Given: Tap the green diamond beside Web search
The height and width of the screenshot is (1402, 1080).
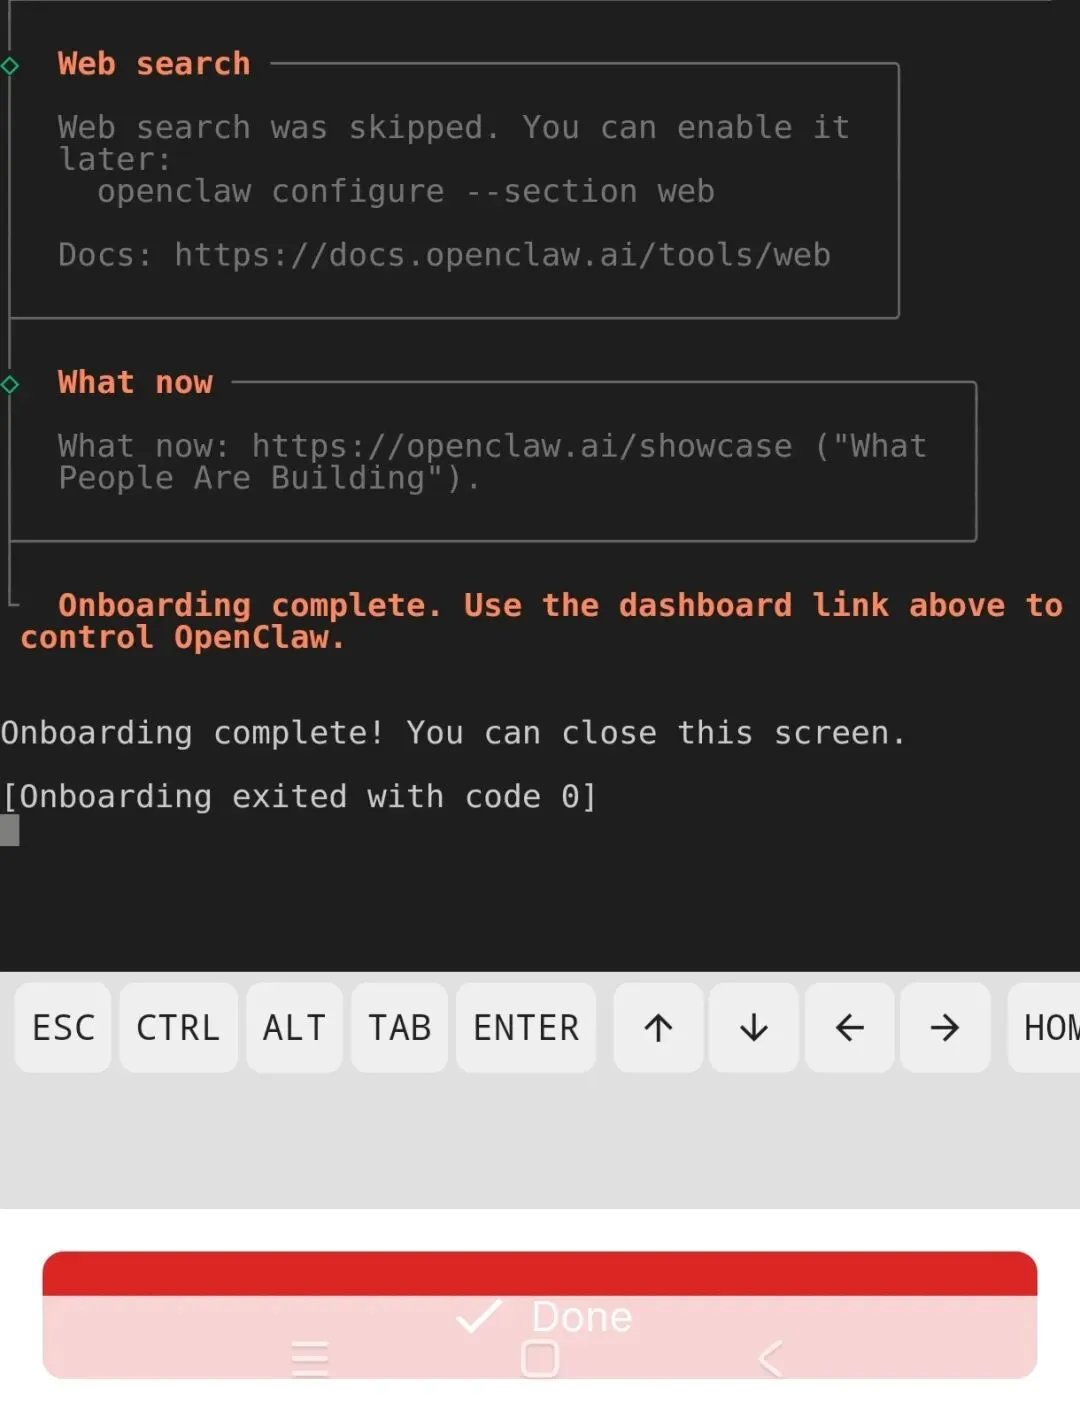Looking at the screenshot, I should (10, 66).
